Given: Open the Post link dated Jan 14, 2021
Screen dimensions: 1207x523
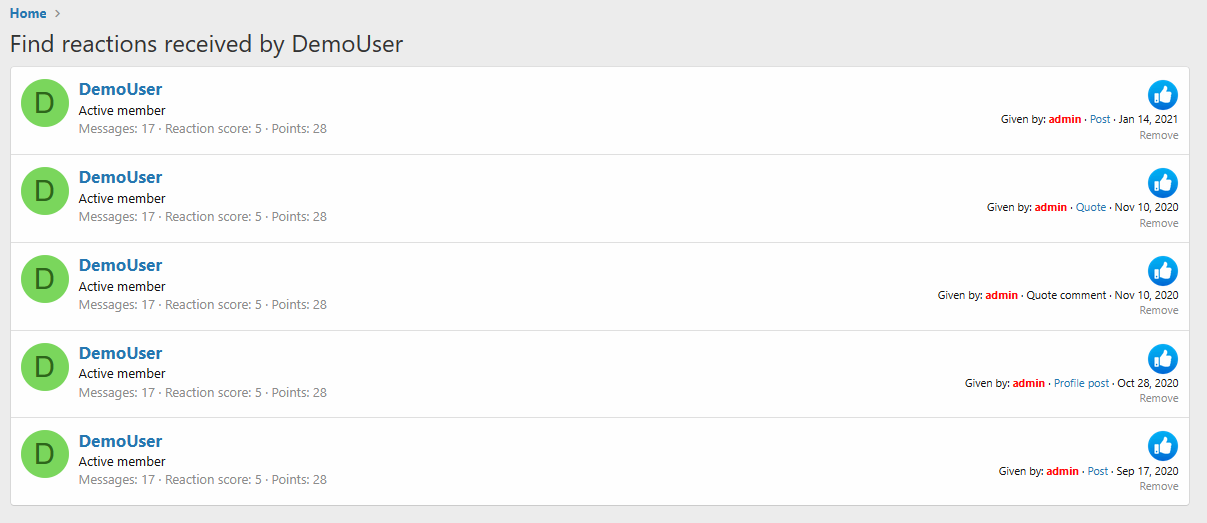Looking at the screenshot, I should [x=1100, y=119].
